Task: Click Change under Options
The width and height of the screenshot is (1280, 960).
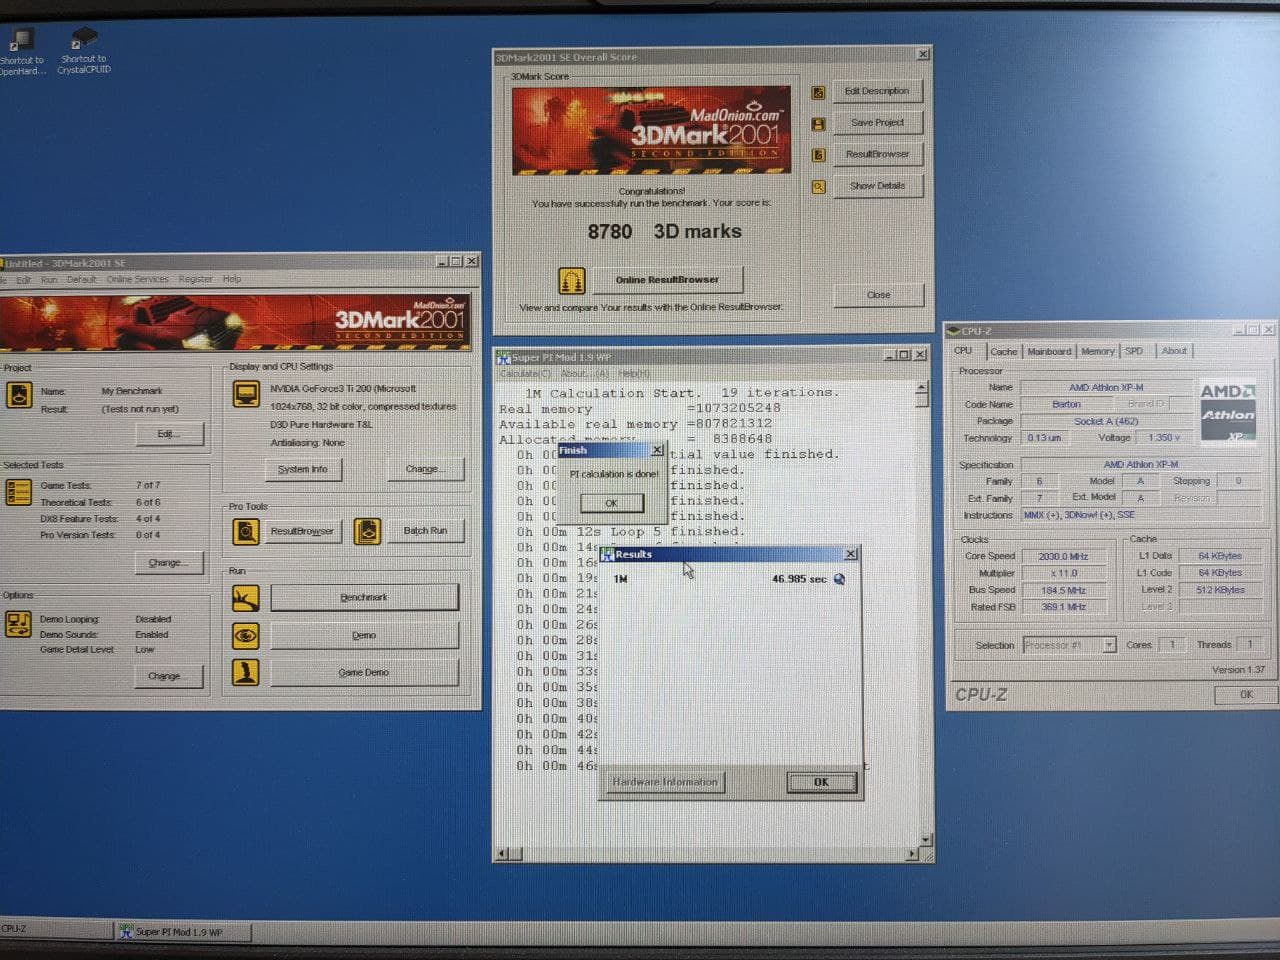Action: [x=167, y=677]
